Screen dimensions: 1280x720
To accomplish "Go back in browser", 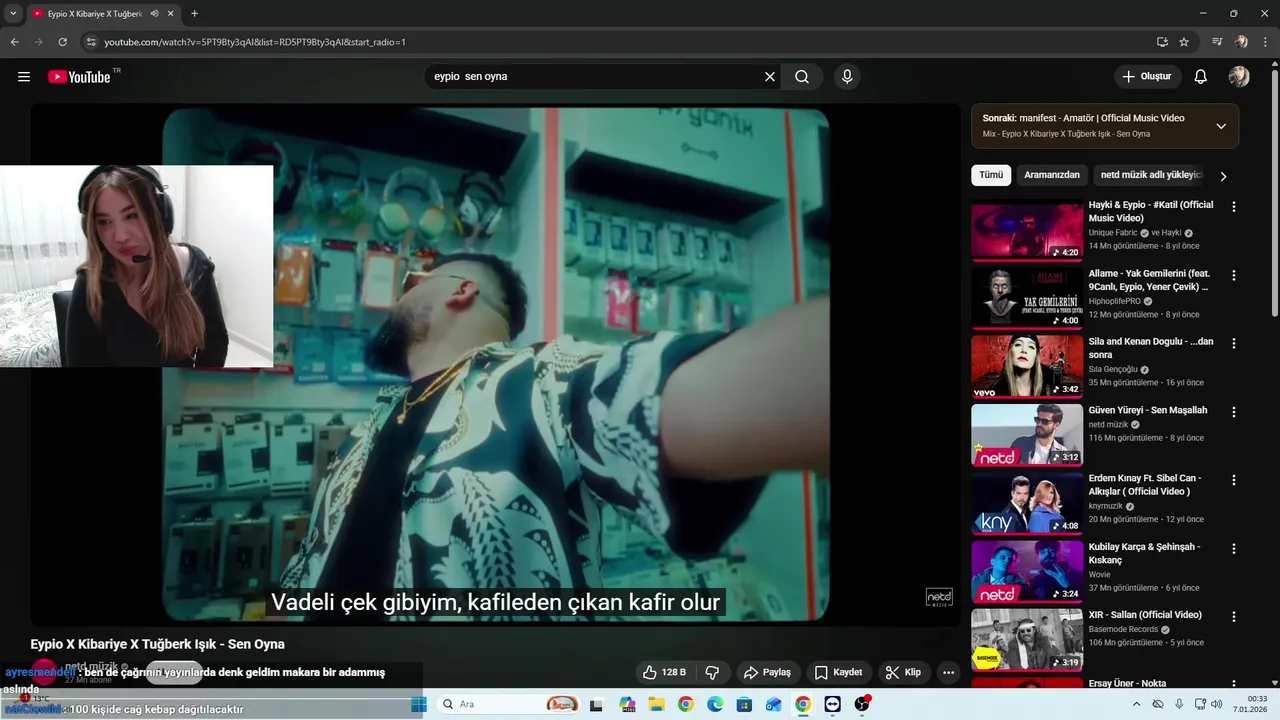I will point(15,42).
